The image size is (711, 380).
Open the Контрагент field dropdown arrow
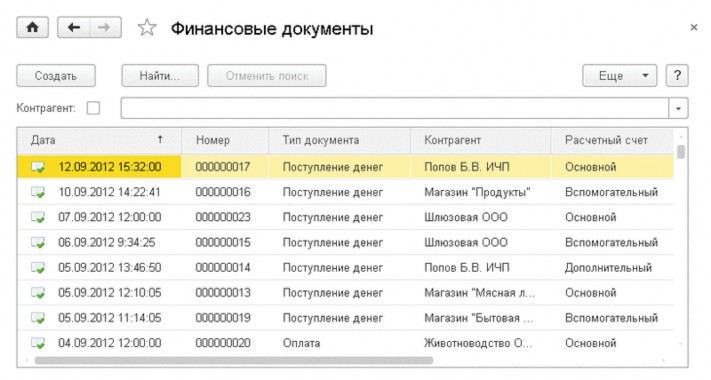(x=678, y=108)
